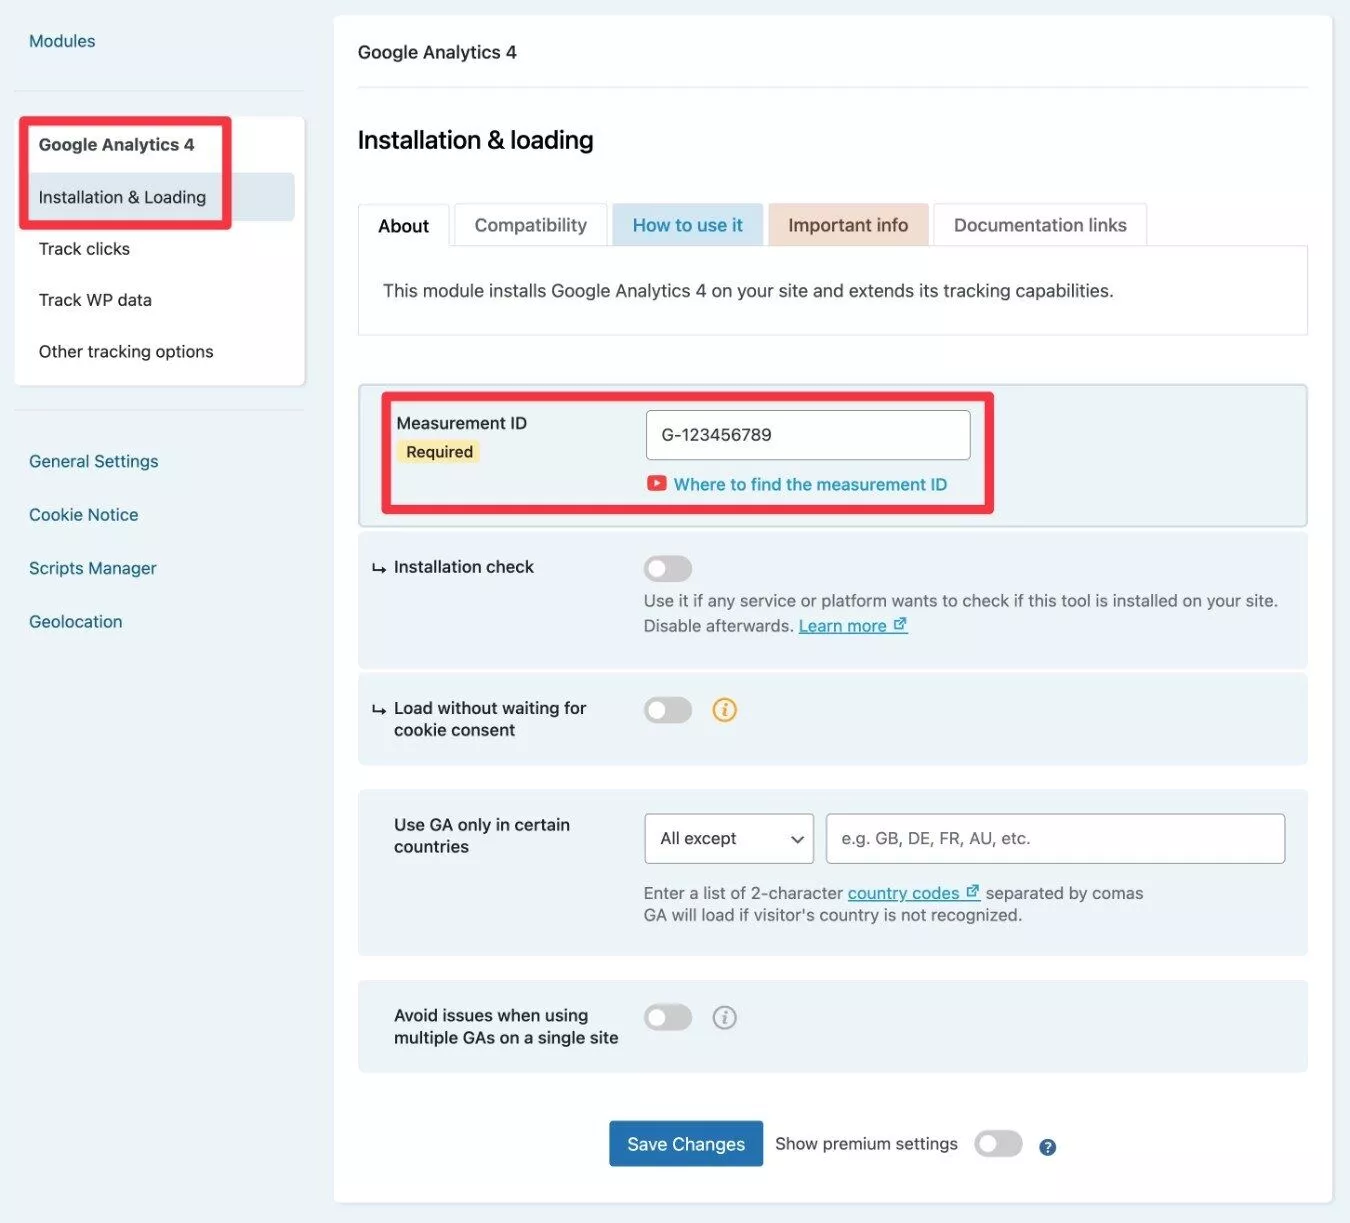The image size is (1350, 1223).
Task: Click the Save Changes button
Action: pos(685,1144)
